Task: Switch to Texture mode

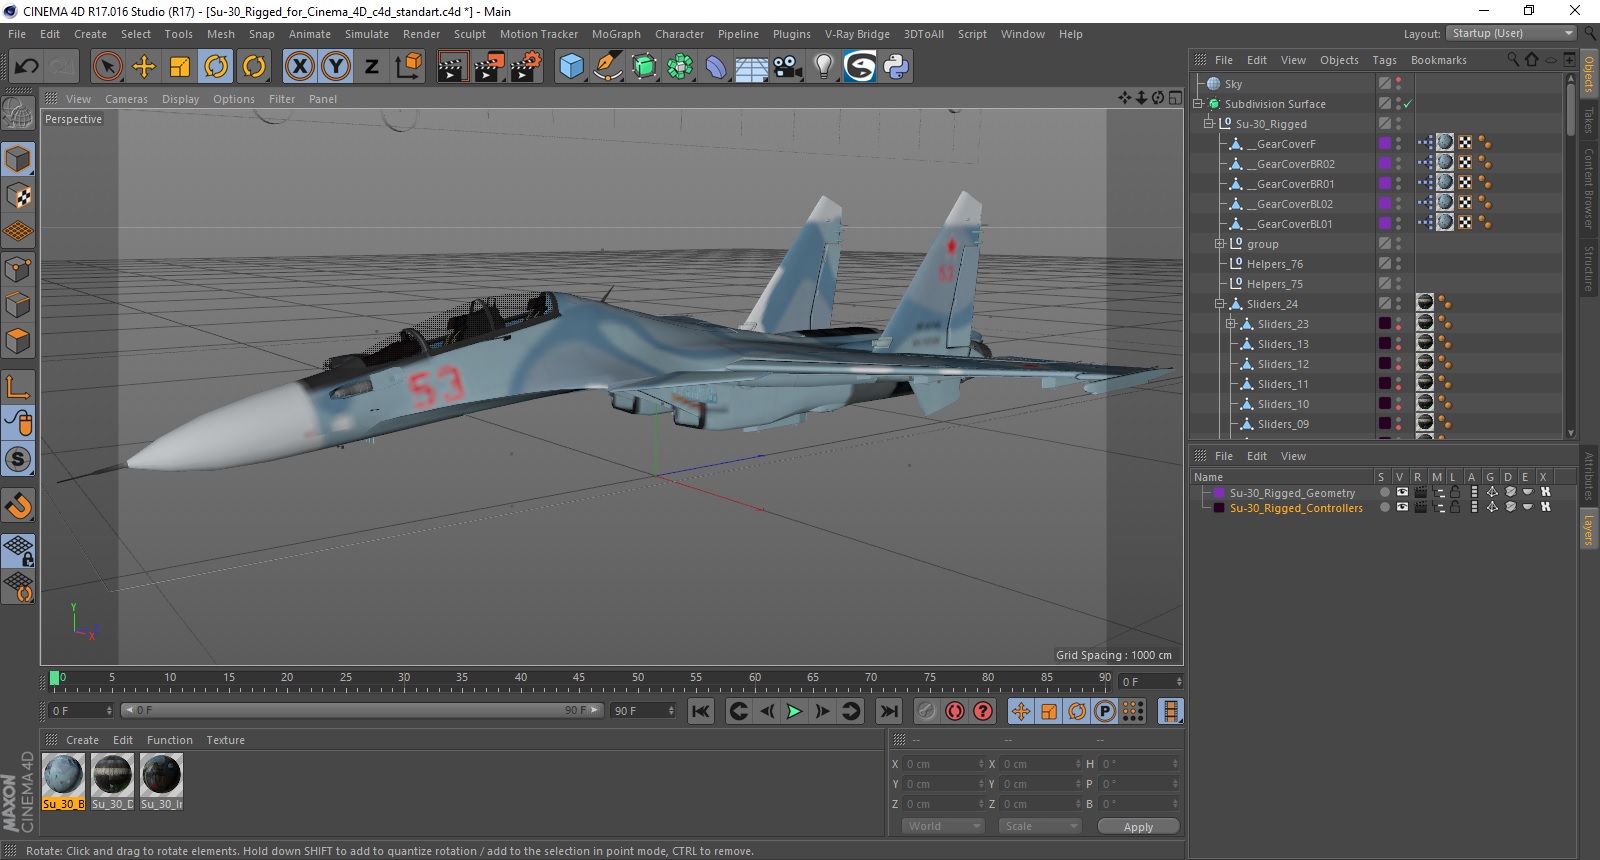Action: pyautogui.click(x=18, y=195)
